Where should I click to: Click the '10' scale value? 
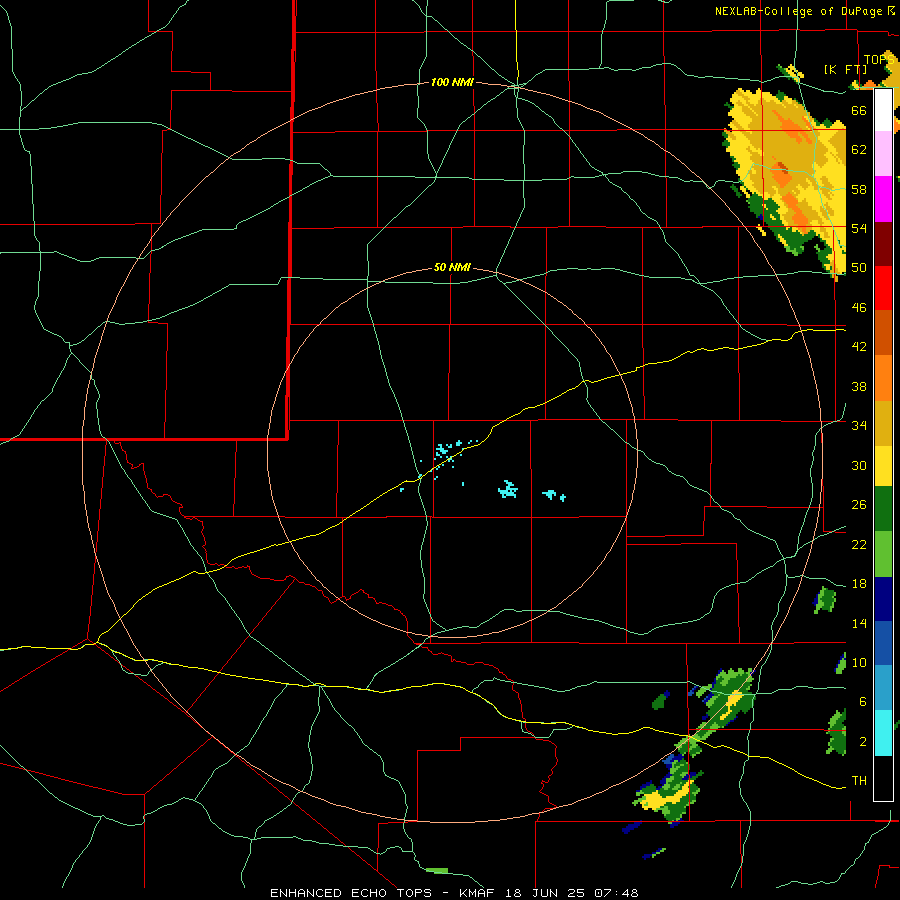tap(859, 662)
